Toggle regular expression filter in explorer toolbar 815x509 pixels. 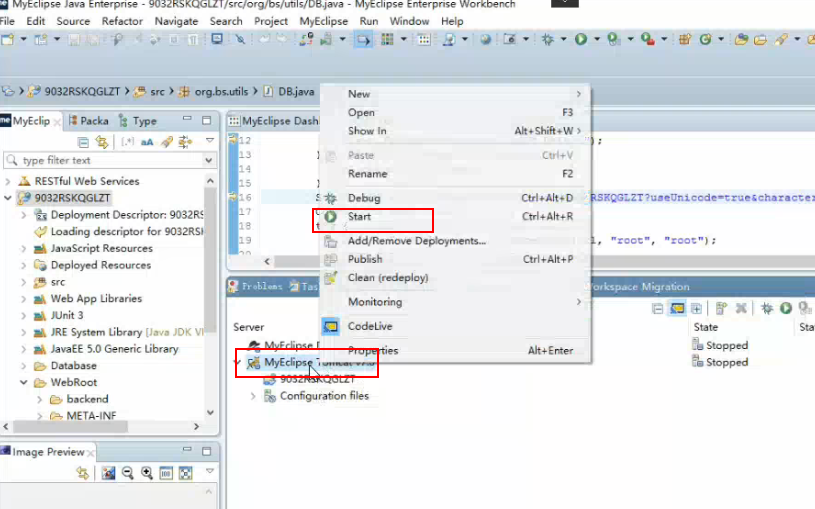click(x=127, y=141)
